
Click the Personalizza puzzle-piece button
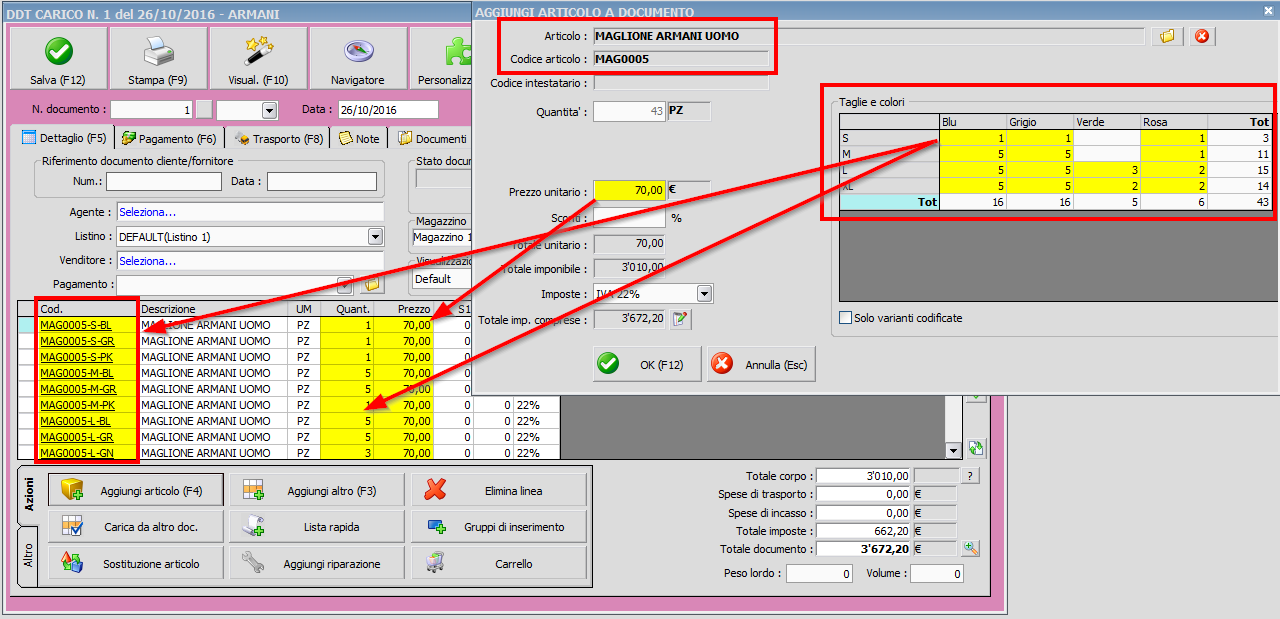pyautogui.click(x=442, y=58)
